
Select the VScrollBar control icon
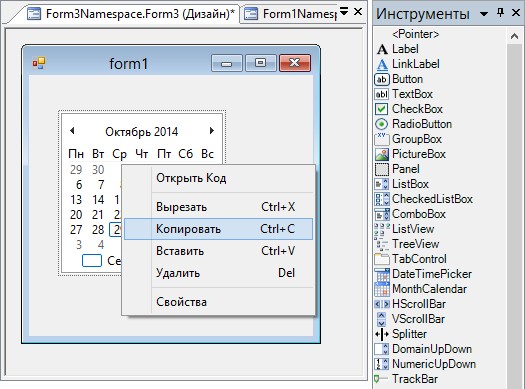[x=381, y=319]
